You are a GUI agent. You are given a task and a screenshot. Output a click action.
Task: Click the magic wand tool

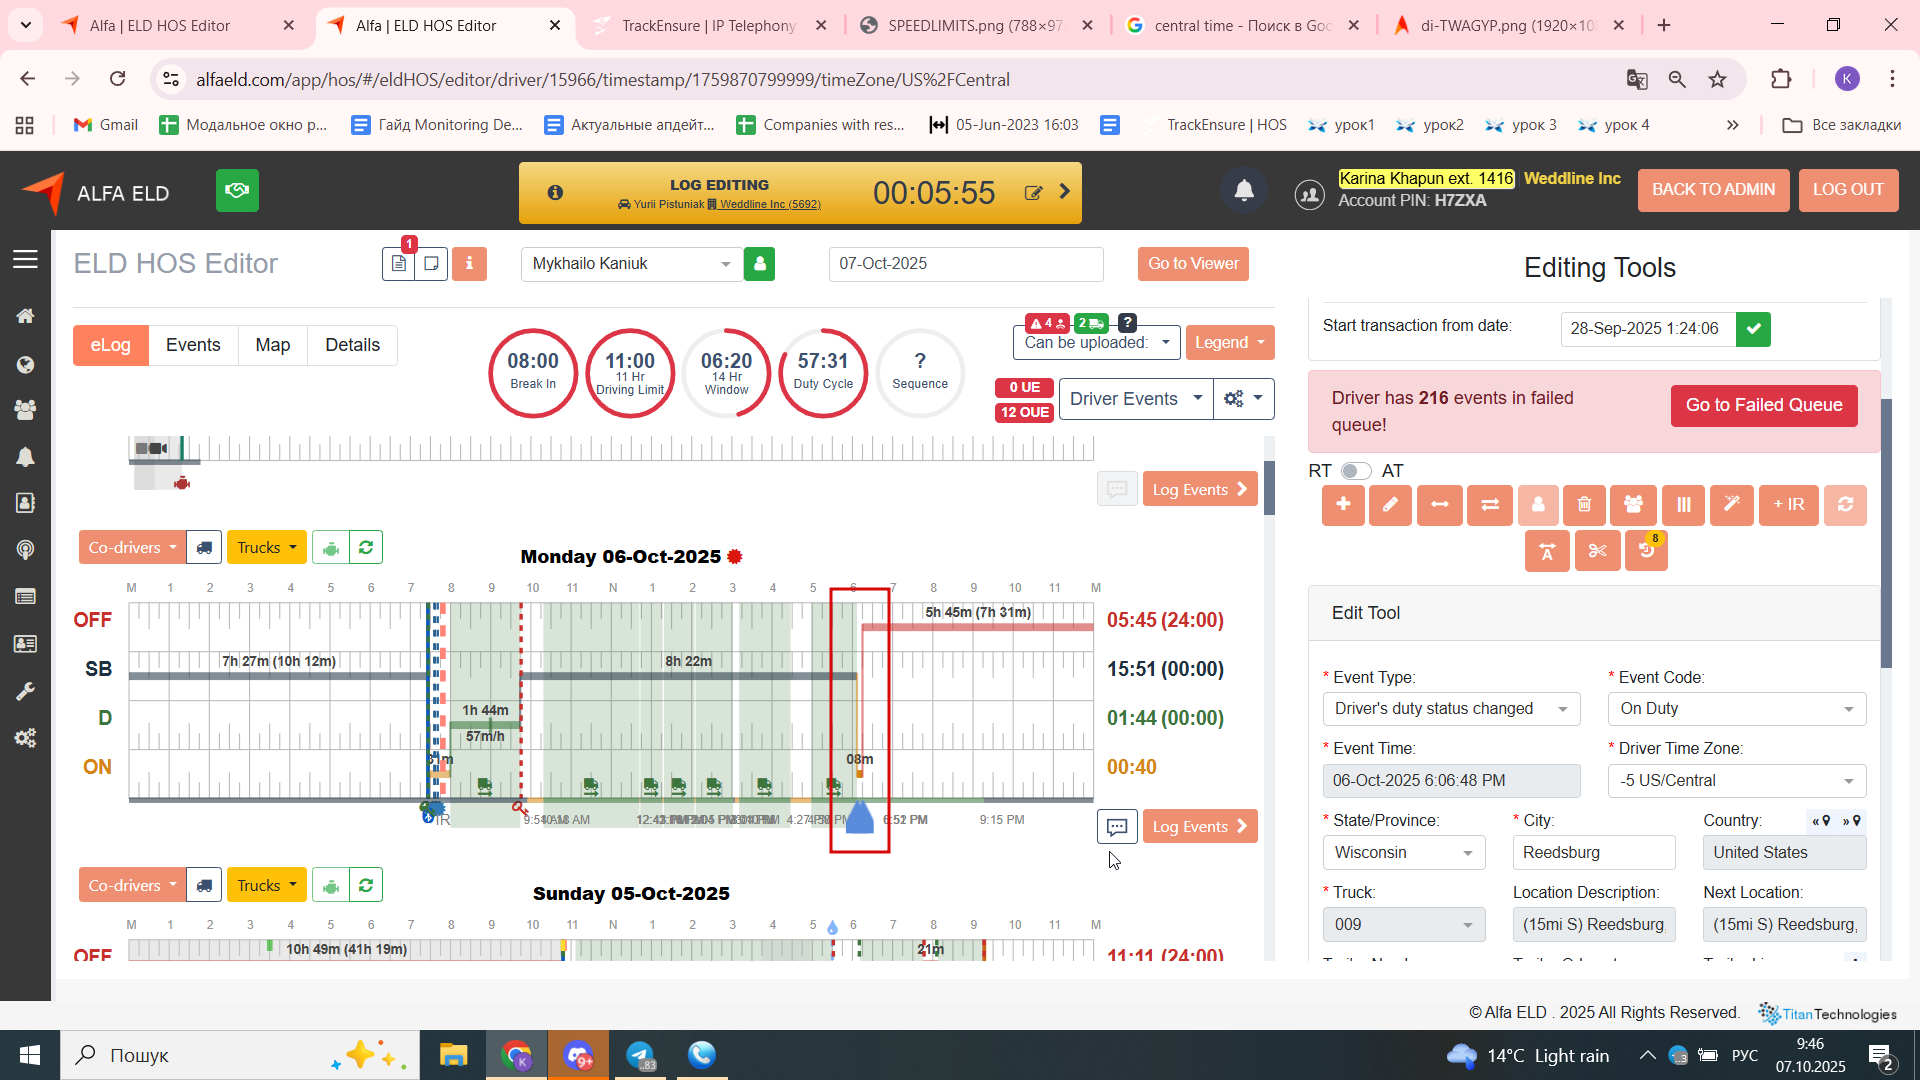[x=1731, y=505]
